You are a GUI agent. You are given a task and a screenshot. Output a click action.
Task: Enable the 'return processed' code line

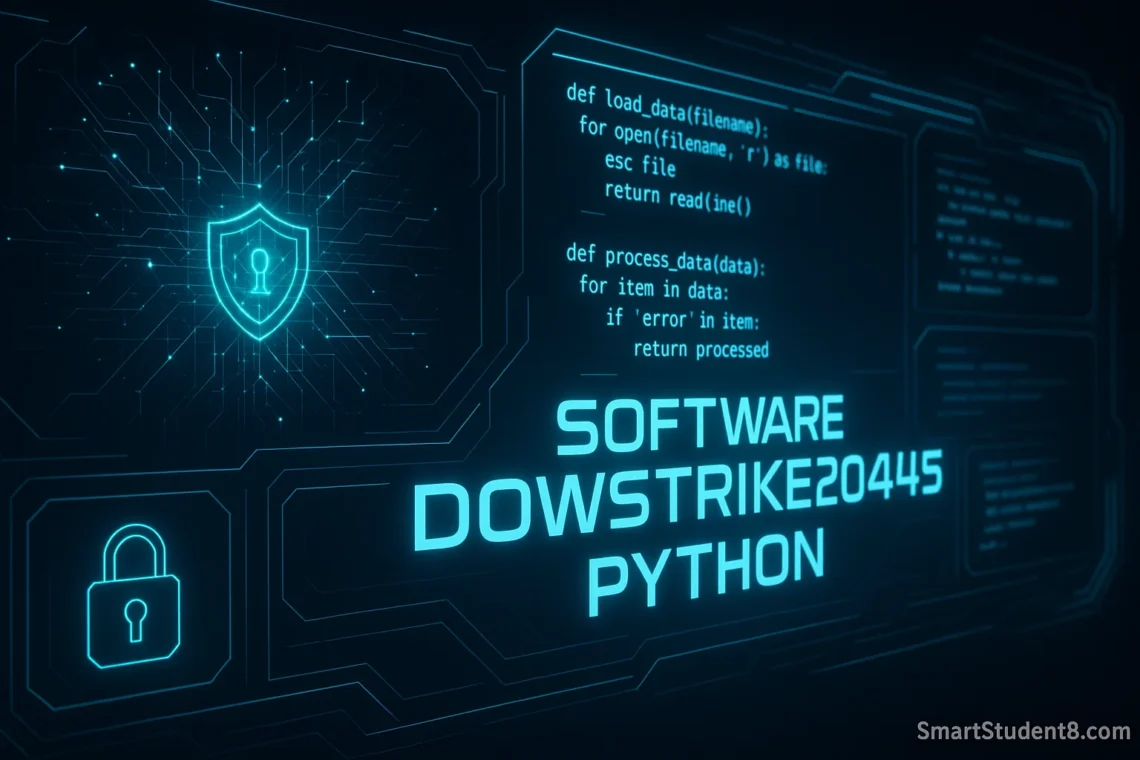700,350
